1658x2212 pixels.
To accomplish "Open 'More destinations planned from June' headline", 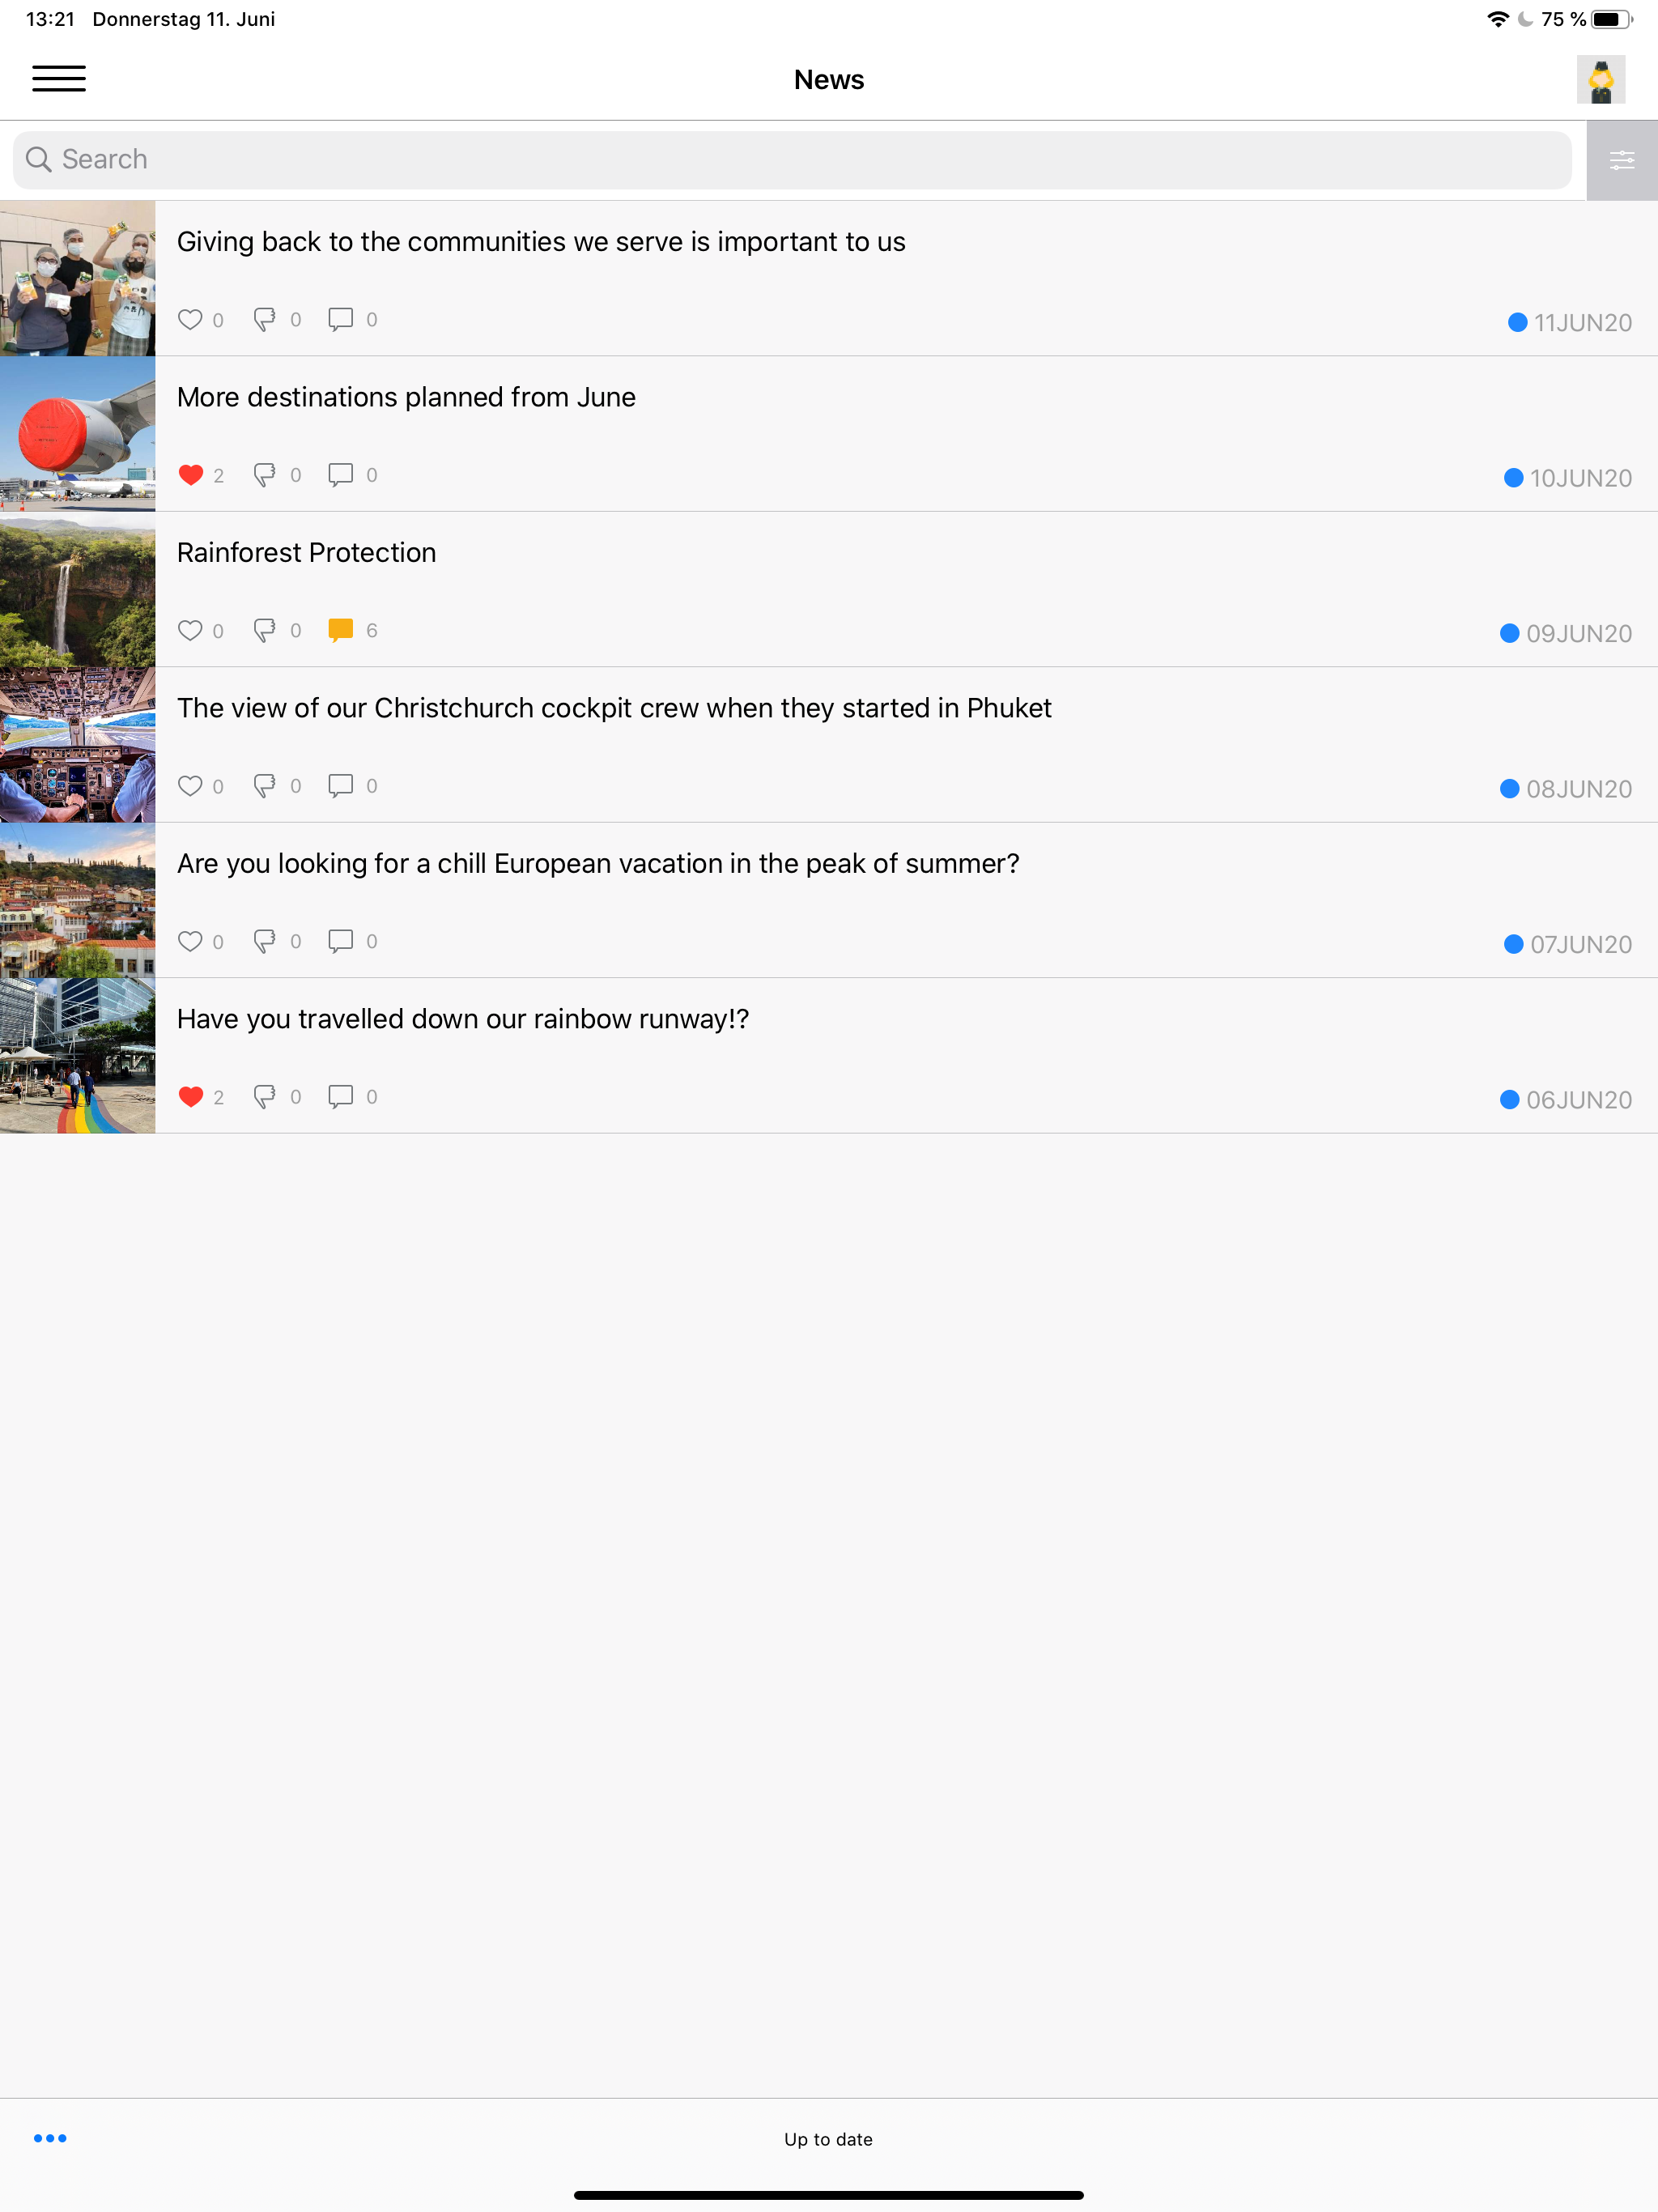I will 406,397.
